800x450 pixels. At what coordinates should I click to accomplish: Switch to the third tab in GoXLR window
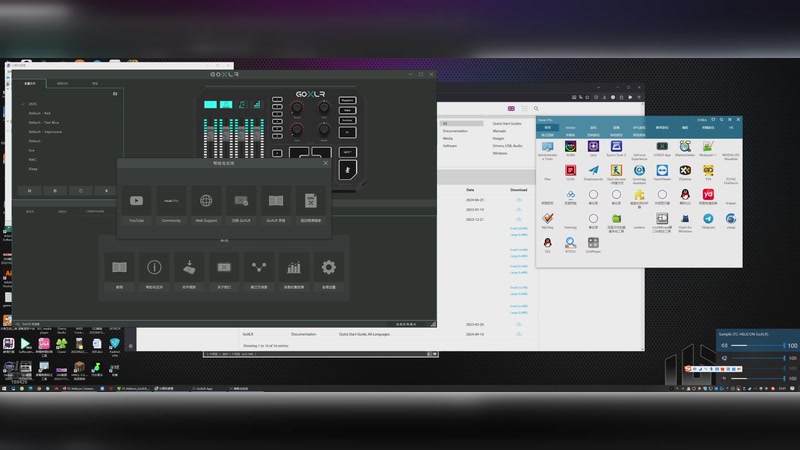coord(95,83)
